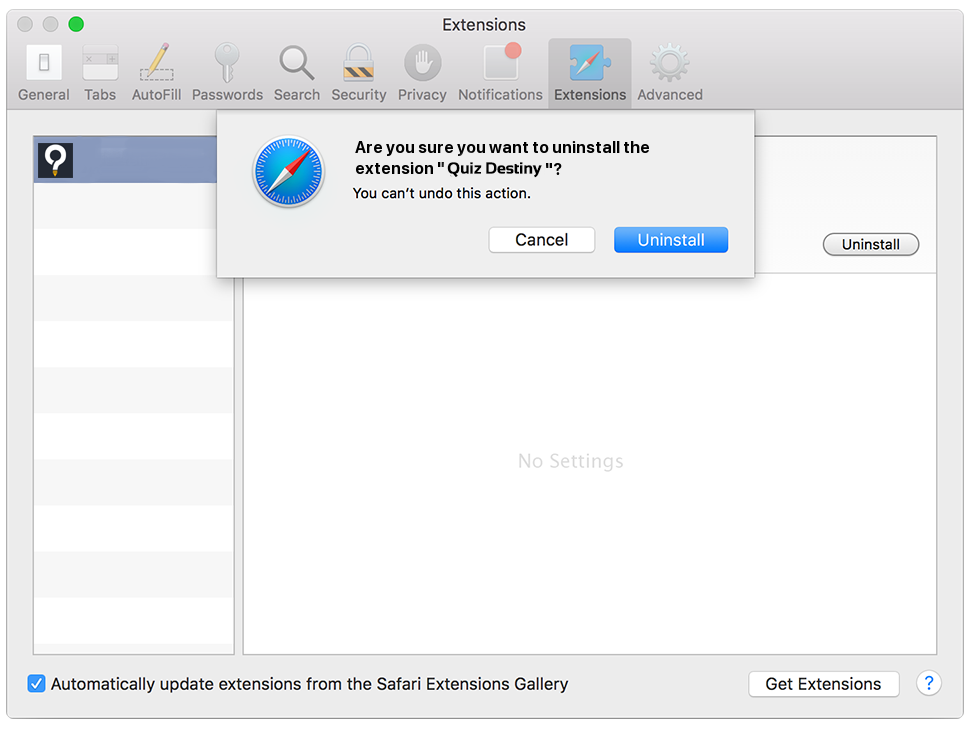Open the Advanced preferences pane

[x=669, y=73]
